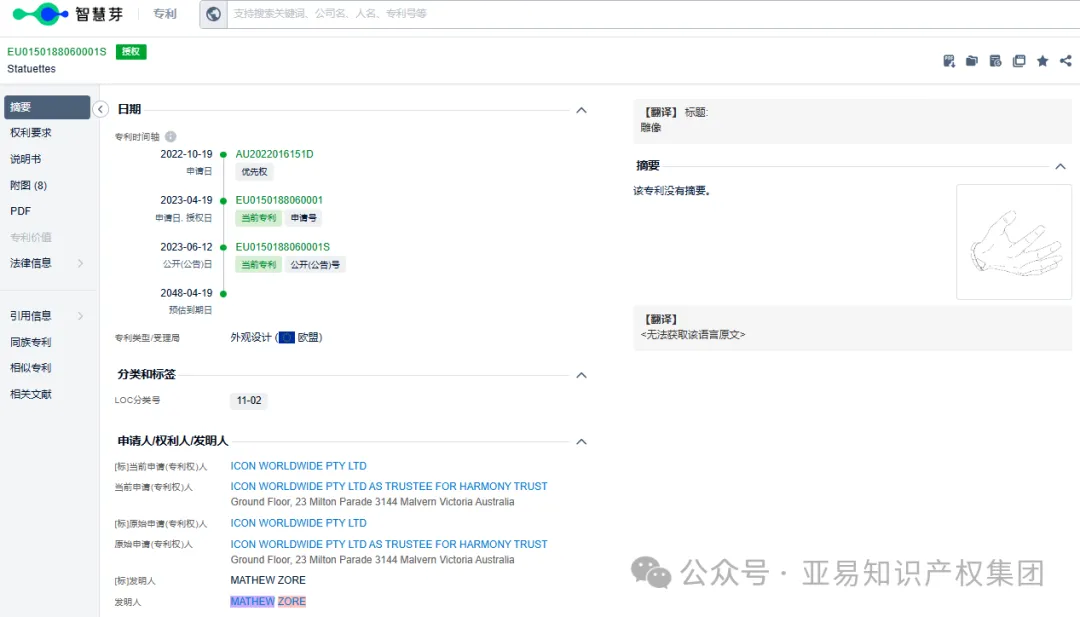The image size is (1080, 617).
Task: Open the share options icon
Action: coord(1065,60)
